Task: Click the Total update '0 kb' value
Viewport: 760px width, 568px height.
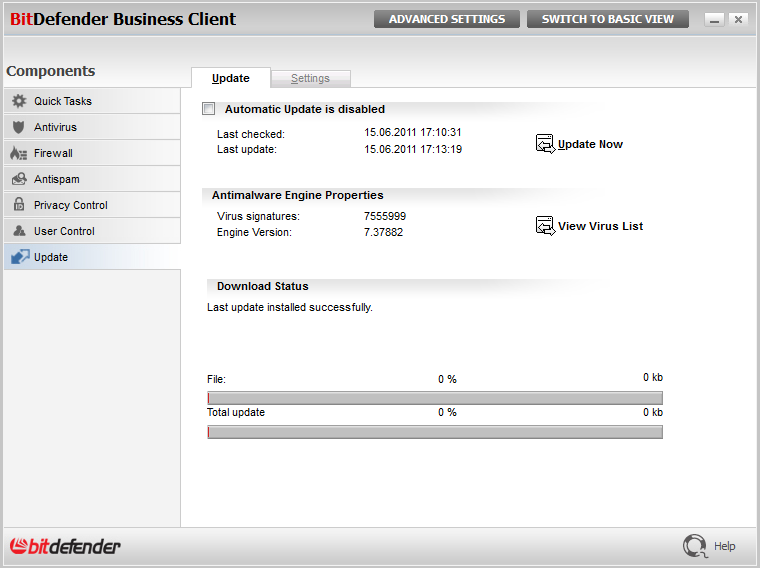Action: 653,412
